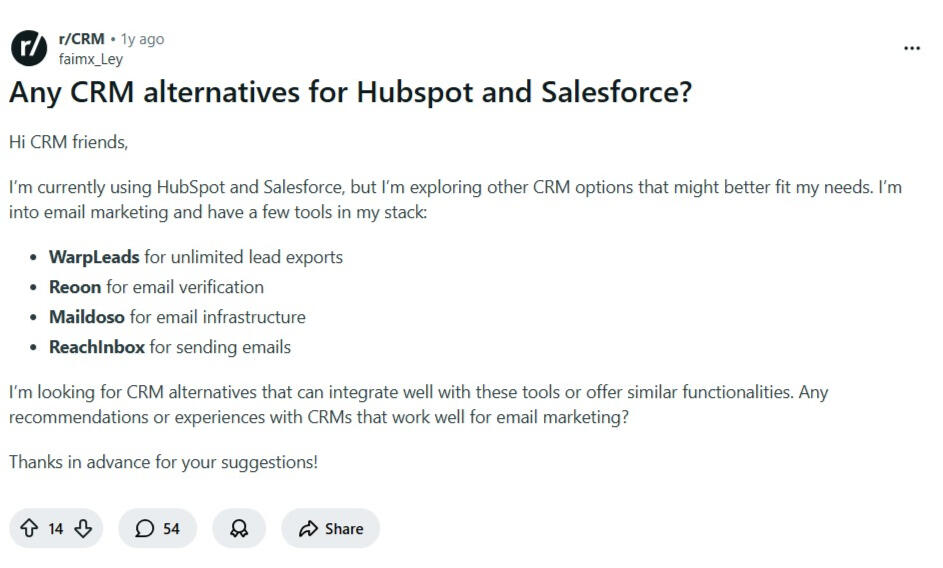The width and height of the screenshot is (943, 568).
Task: Click the r/CRM community avatar icon
Action: click(28, 48)
